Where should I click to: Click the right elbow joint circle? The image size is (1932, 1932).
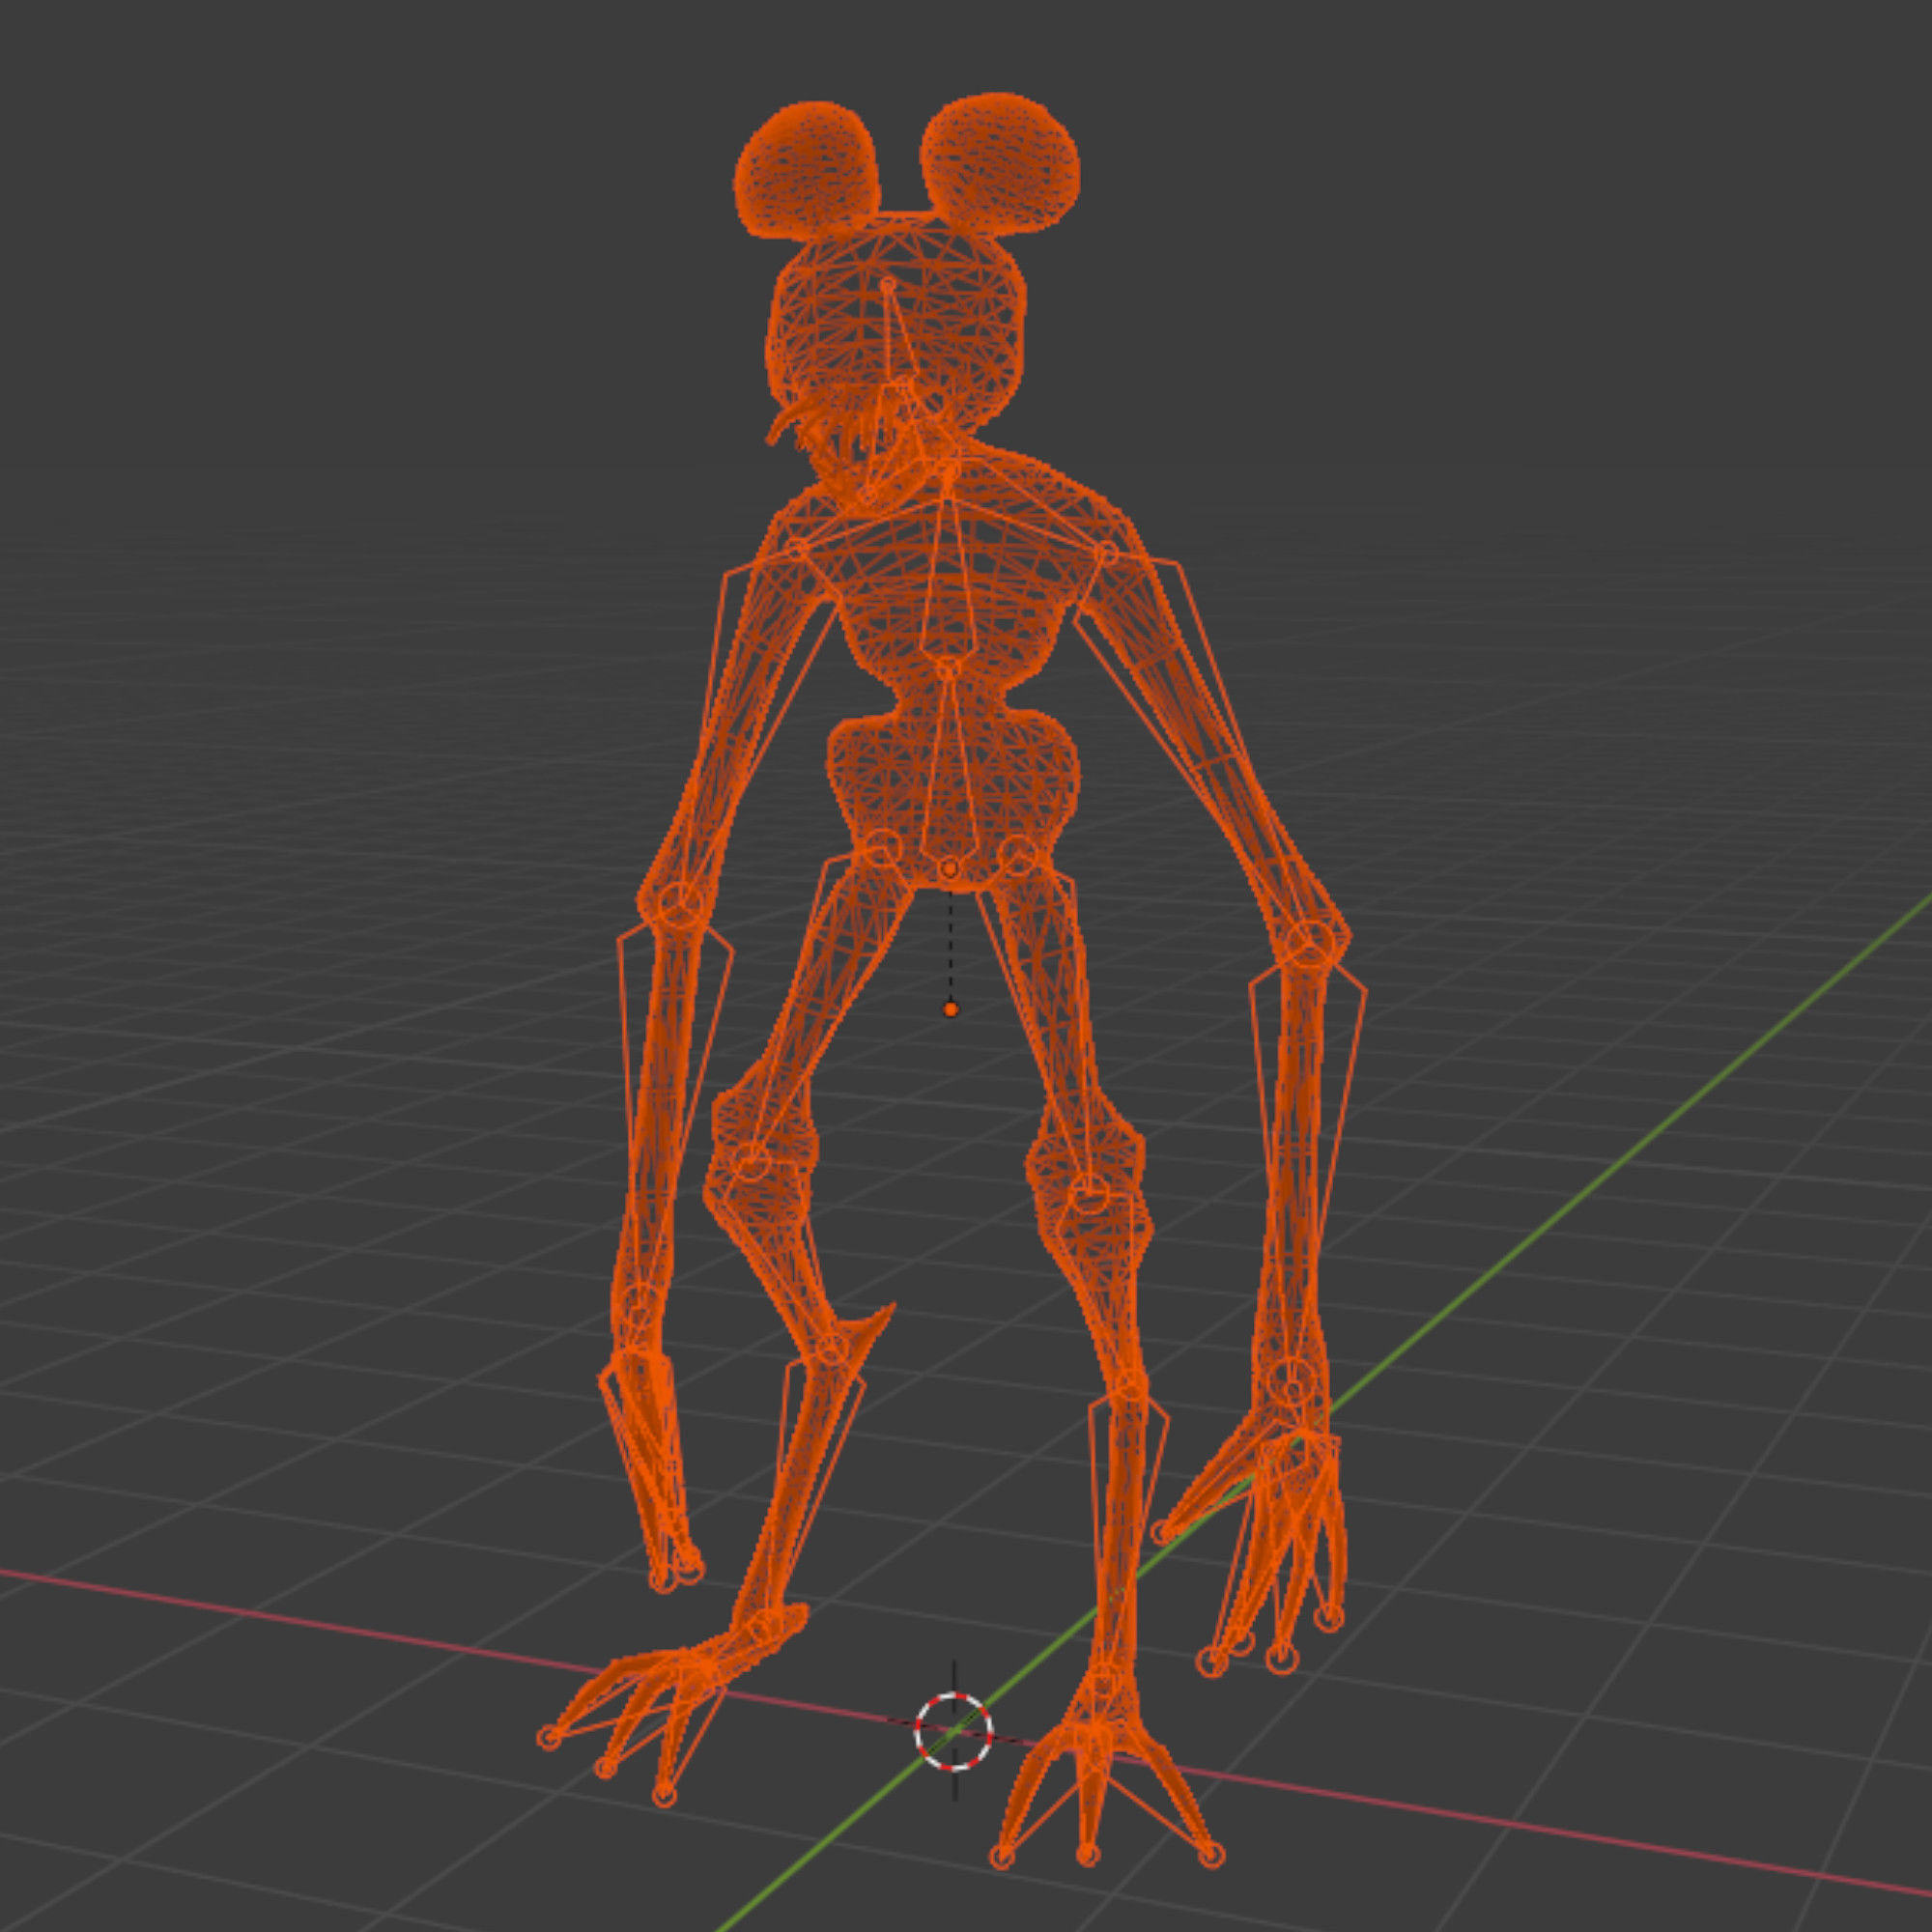pyautogui.click(x=1312, y=942)
